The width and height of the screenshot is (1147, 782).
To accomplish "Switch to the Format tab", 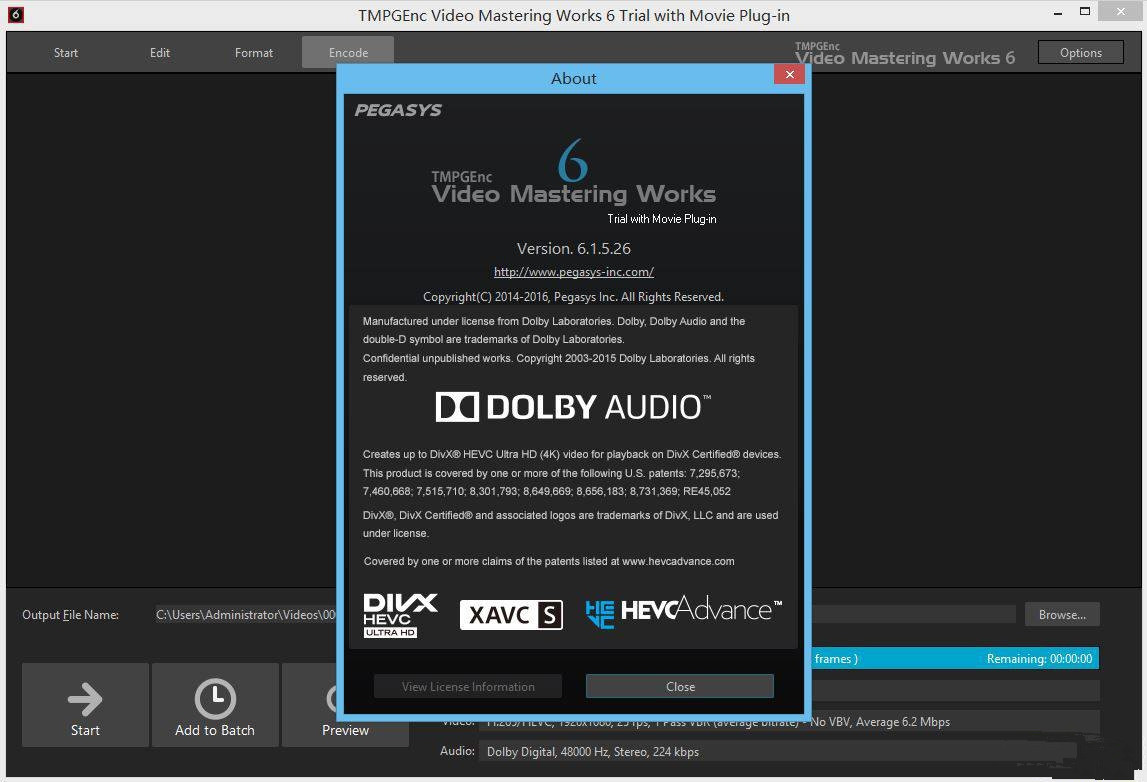I will 254,53.
